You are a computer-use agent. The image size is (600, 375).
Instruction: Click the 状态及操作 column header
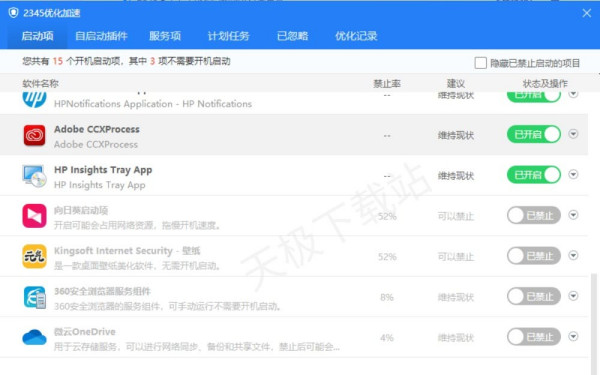click(x=545, y=83)
